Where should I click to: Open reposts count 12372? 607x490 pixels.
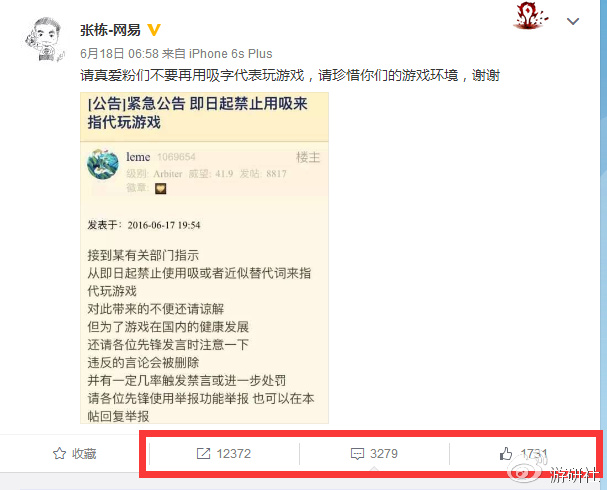coord(233,453)
